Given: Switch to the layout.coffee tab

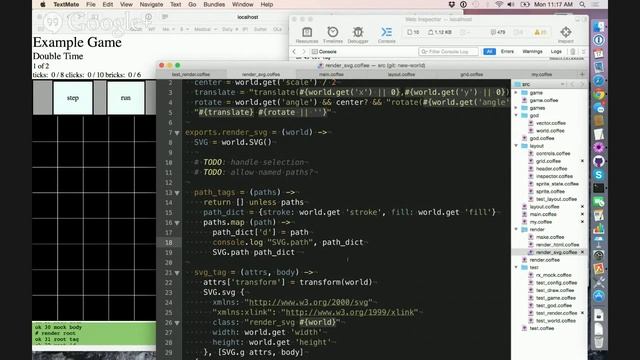Looking at the screenshot, I should (401, 74).
